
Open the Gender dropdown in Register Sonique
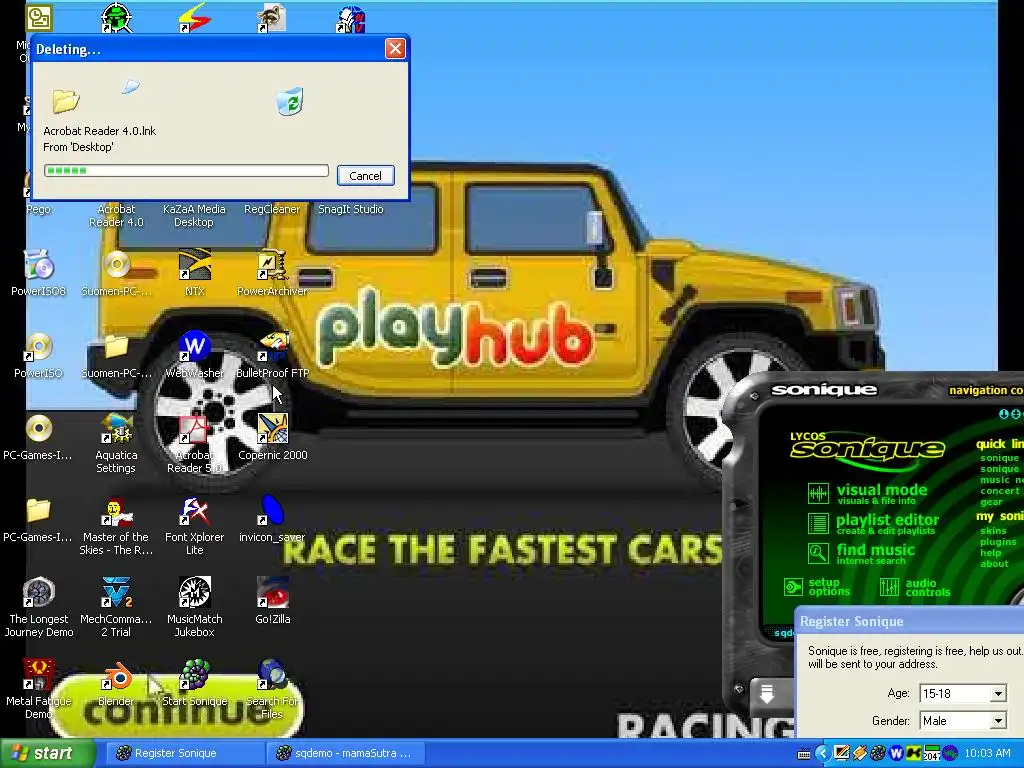click(998, 721)
